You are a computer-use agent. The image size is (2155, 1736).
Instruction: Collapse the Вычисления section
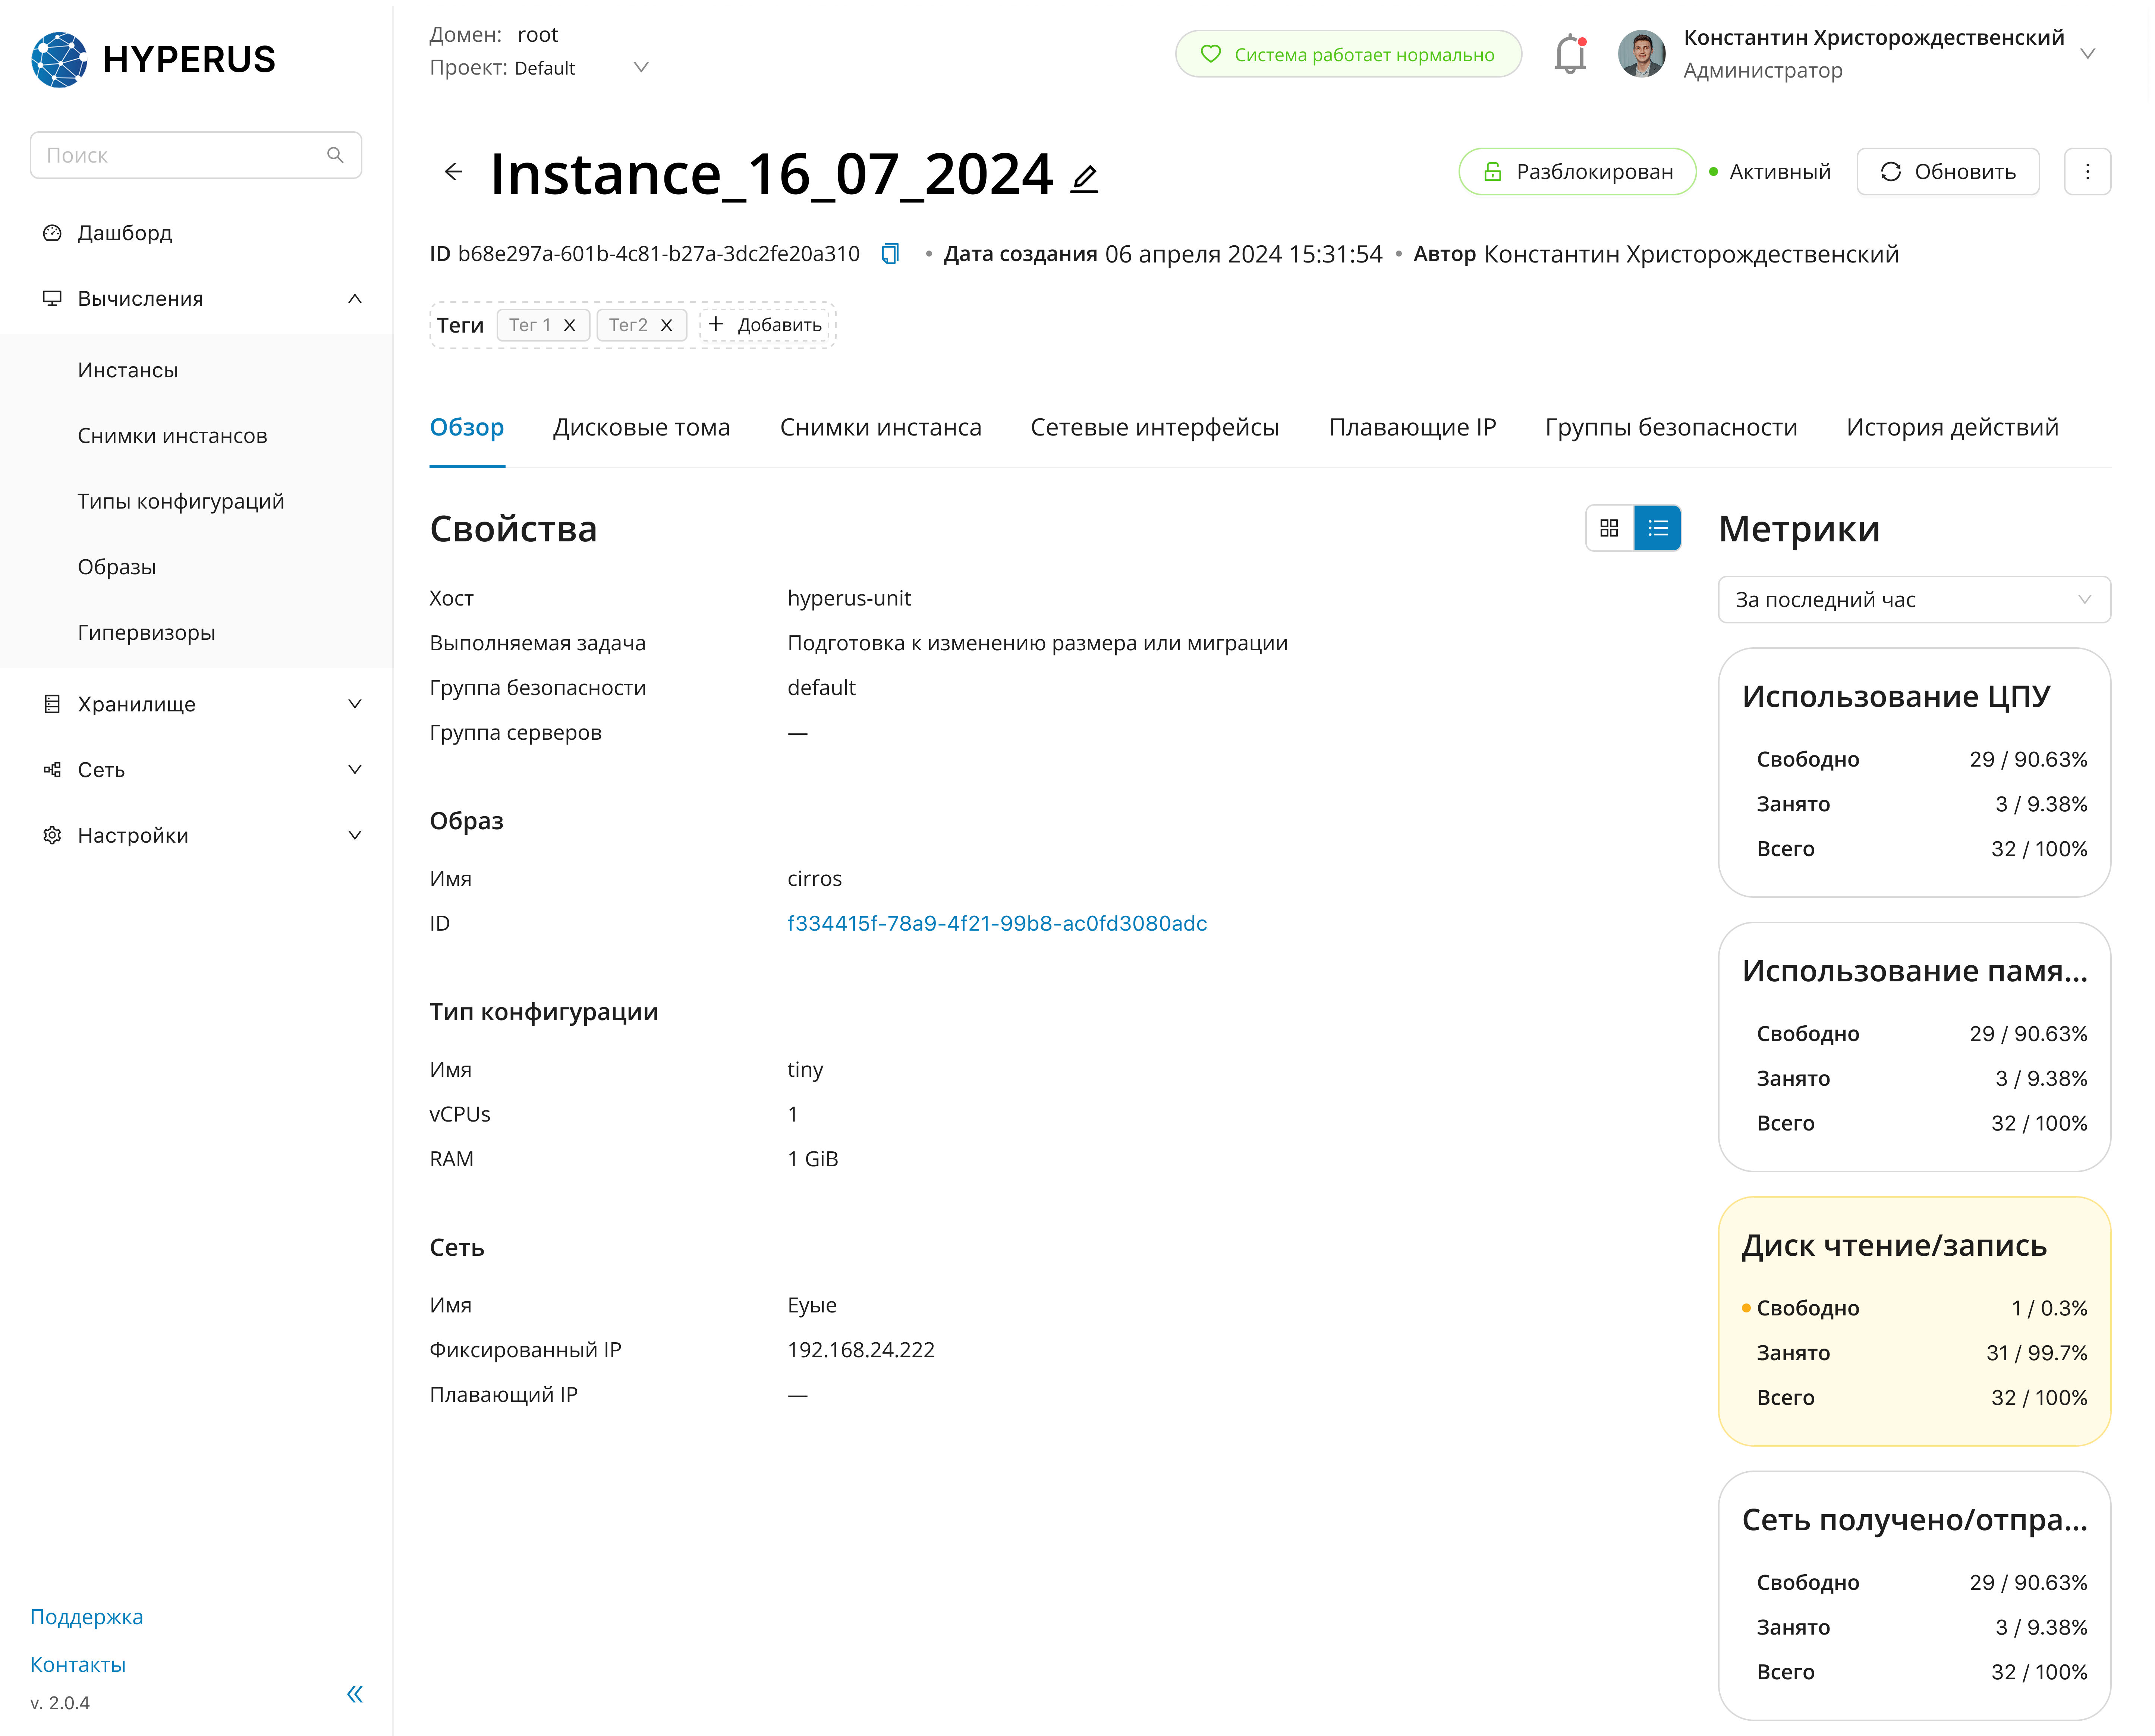196,299
